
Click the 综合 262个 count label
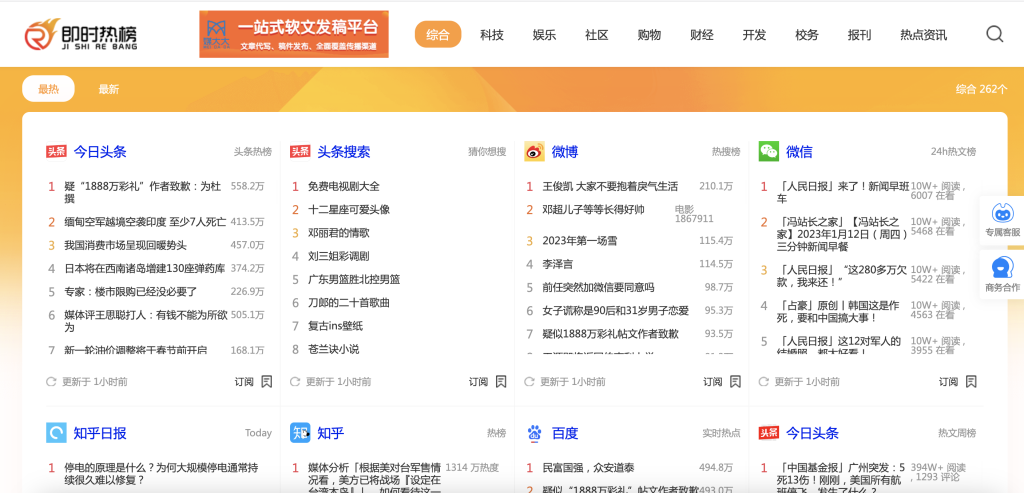tap(982, 89)
